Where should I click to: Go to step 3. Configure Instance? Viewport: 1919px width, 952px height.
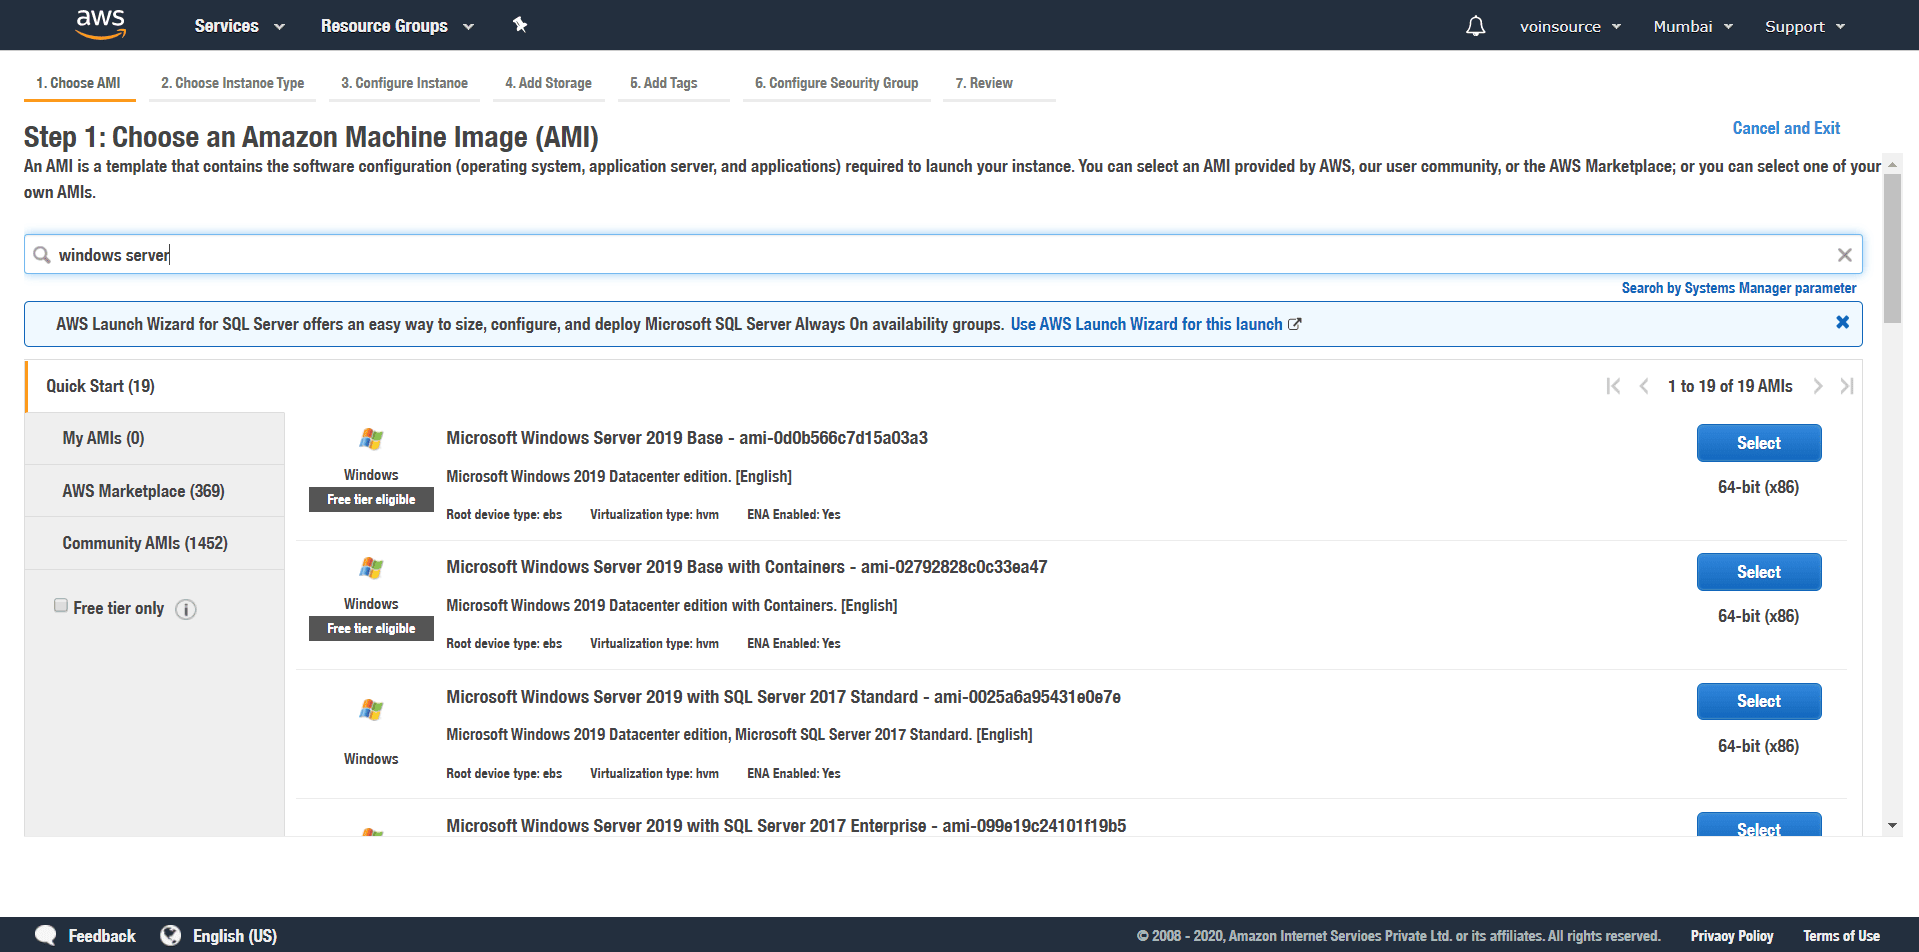coord(404,83)
